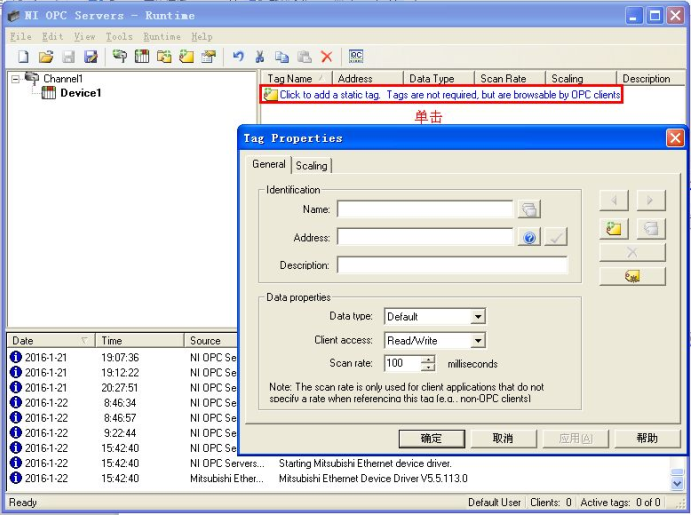
Task: Click the Properties toolbar icon
Action: pos(208,56)
